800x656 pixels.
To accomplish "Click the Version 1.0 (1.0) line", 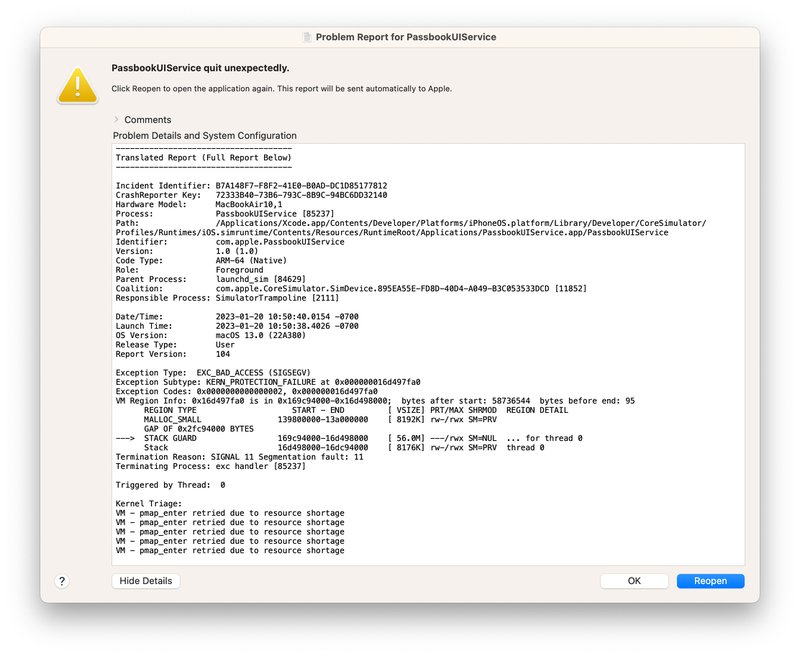I will (x=187, y=251).
